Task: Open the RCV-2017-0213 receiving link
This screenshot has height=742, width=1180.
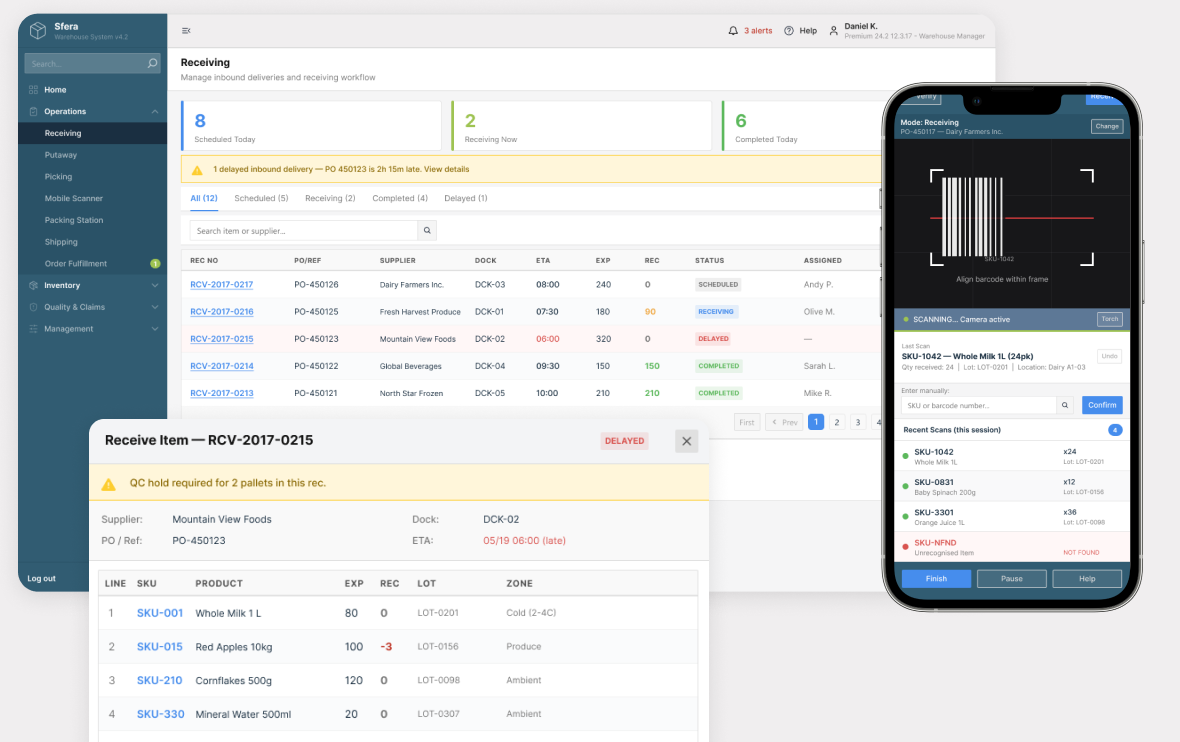Action: coord(221,393)
